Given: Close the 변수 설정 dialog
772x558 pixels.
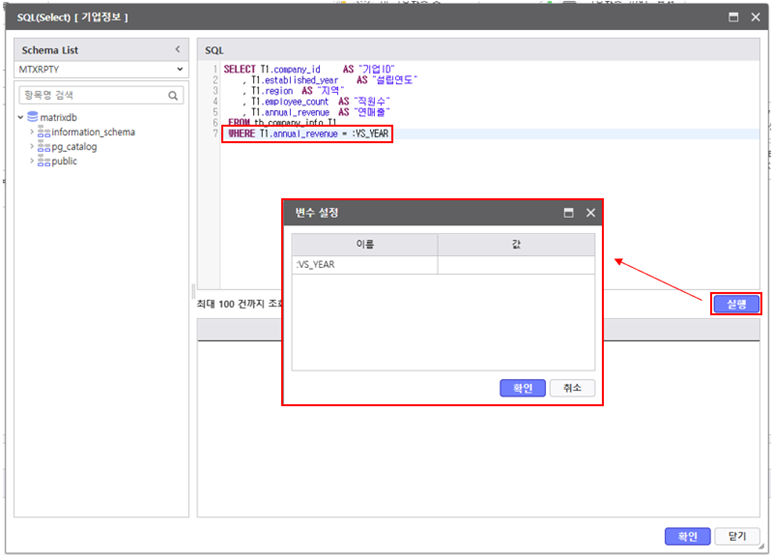Looking at the screenshot, I should [590, 213].
